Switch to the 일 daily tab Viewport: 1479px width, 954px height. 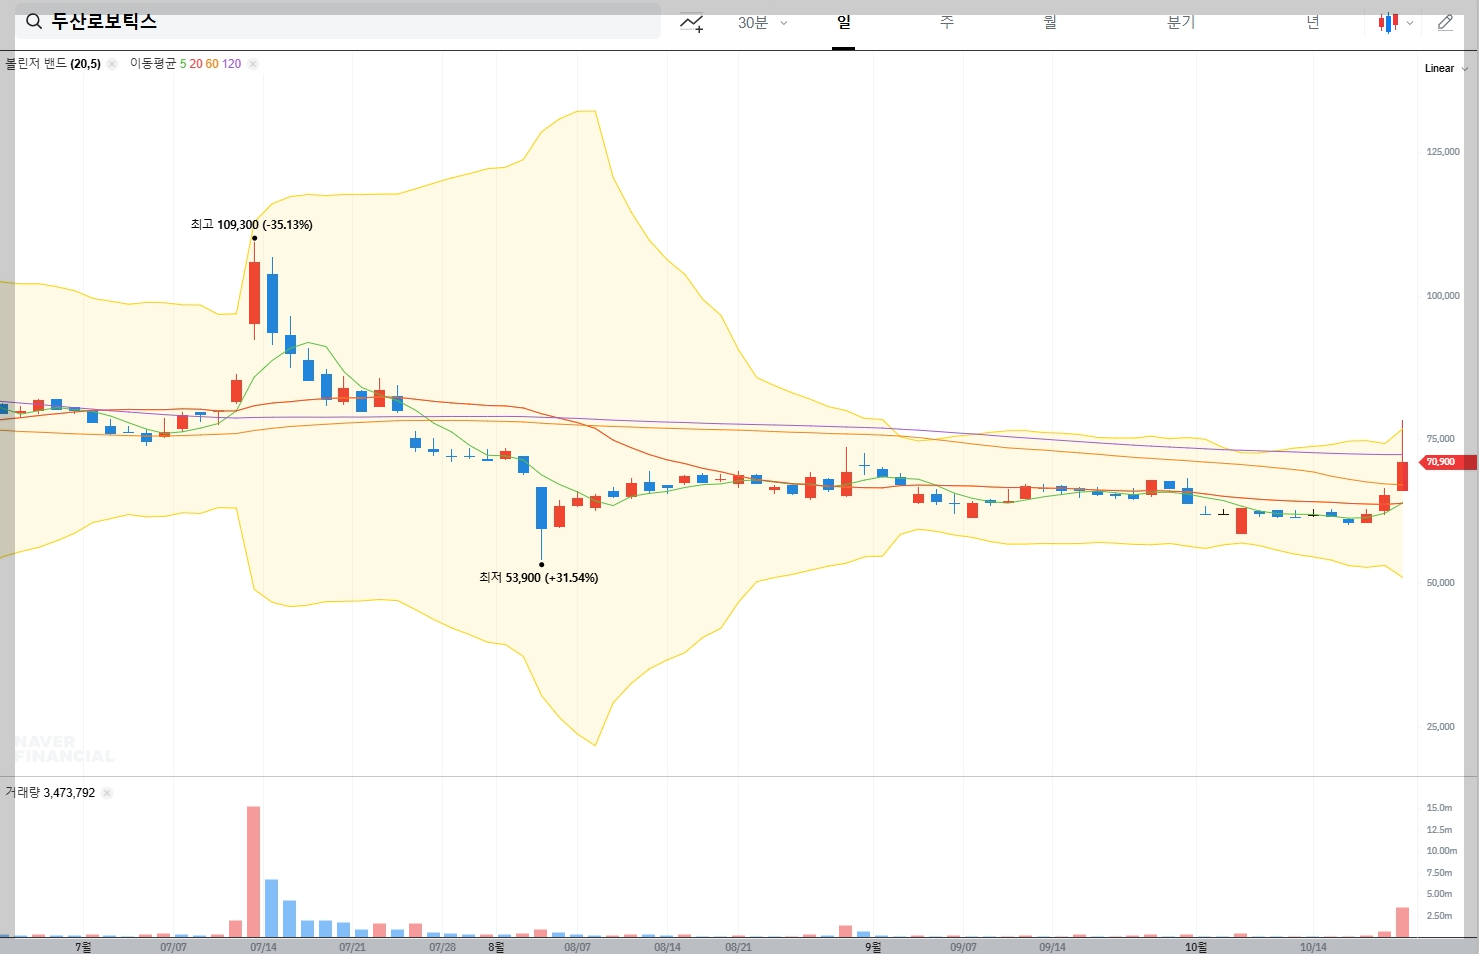(844, 22)
